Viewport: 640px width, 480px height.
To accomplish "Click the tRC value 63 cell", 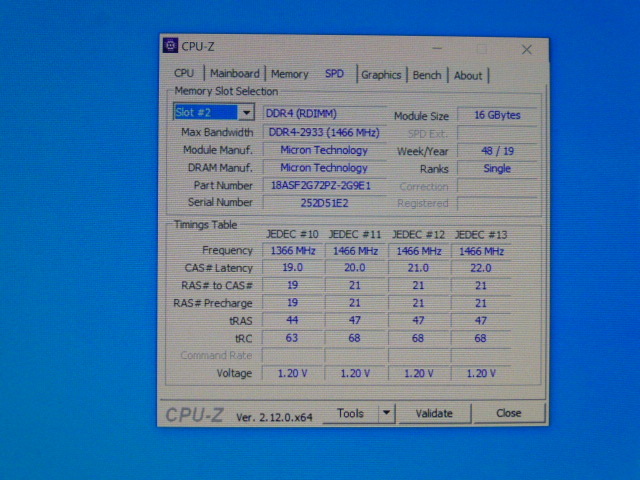I will (x=293, y=338).
